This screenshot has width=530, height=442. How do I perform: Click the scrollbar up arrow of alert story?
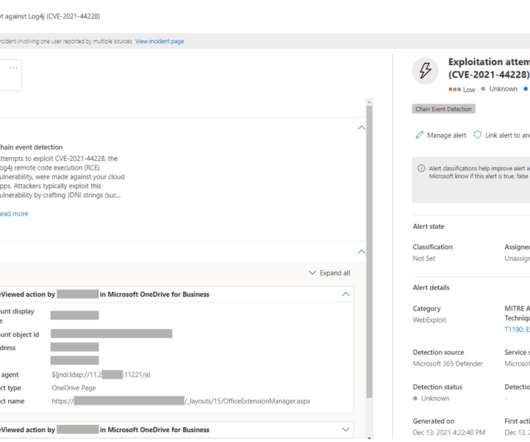[x=369, y=102]
